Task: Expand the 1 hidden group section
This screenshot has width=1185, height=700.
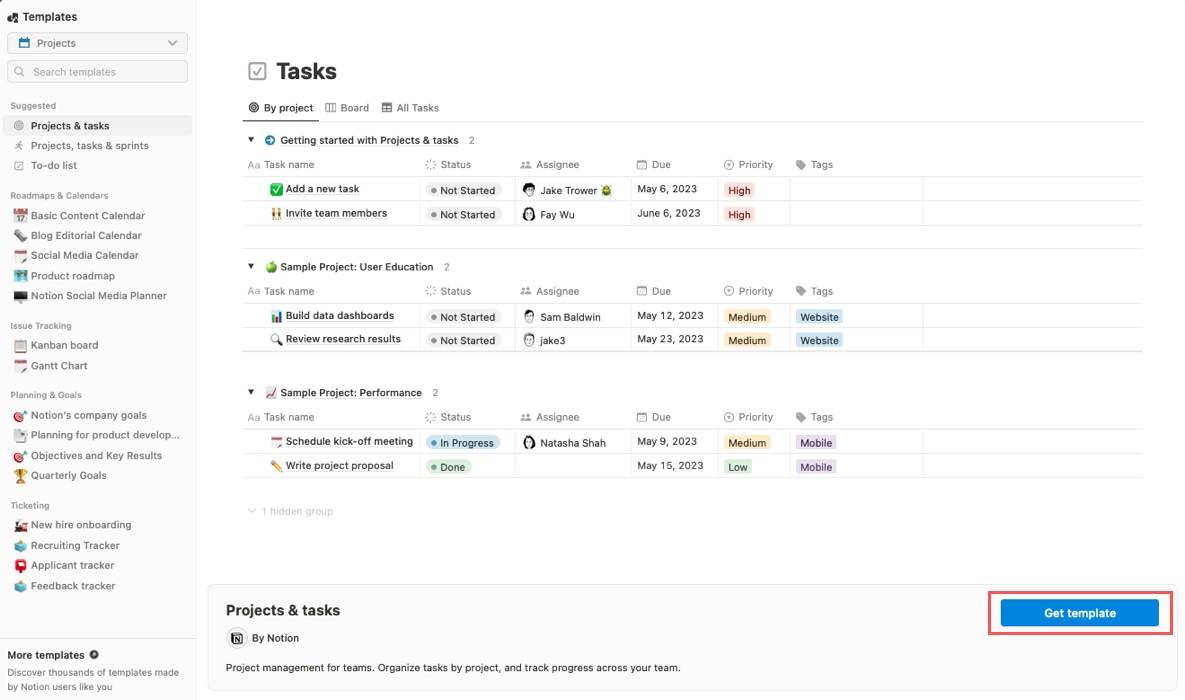Action: (x=291, y=511)
